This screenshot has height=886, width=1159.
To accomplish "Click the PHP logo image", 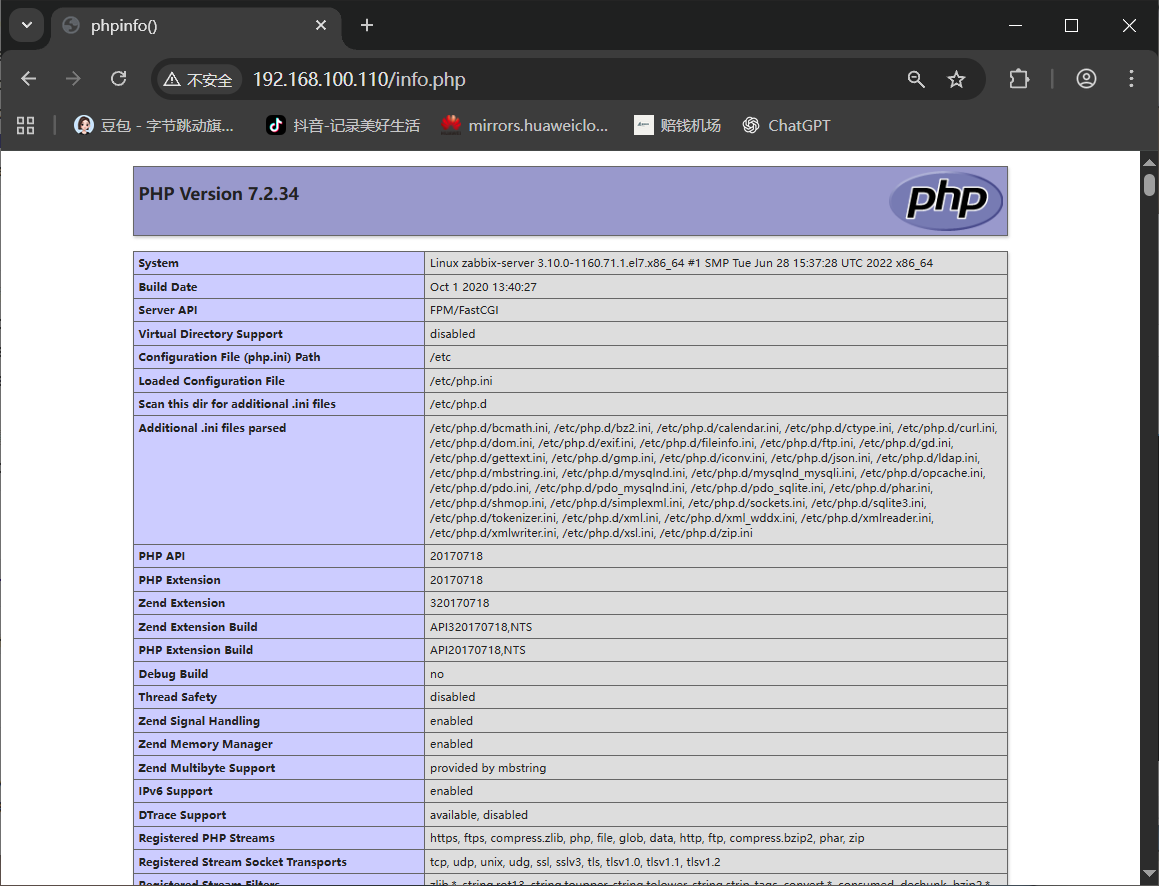I will pyautogui.click(x=946, y=200).
